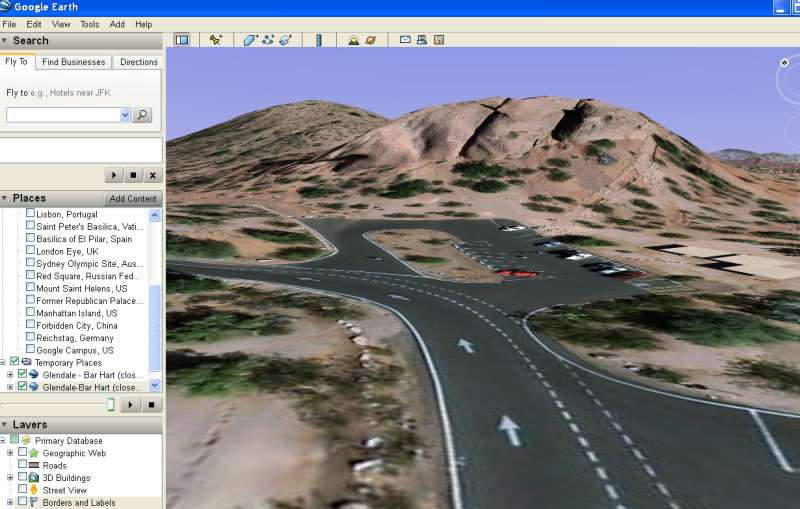Add a path using the toolbar
Screen dimensions: 800x509
tap(268, 40)
